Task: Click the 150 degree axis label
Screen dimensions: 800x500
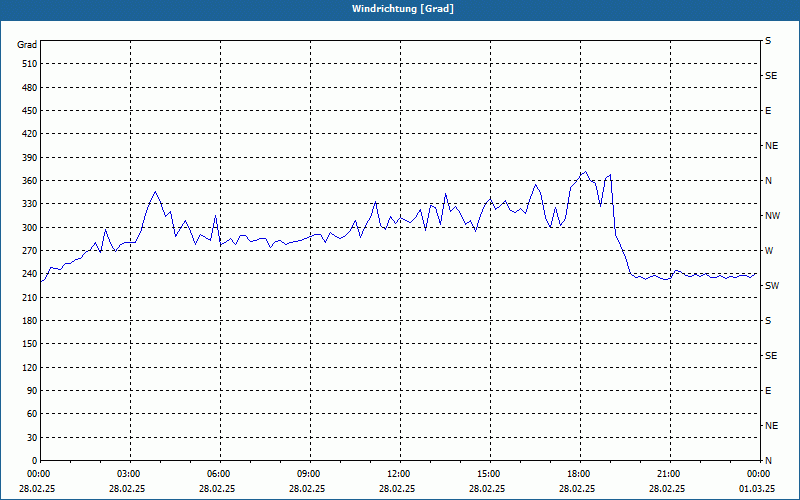Action: tap(29, 344)
